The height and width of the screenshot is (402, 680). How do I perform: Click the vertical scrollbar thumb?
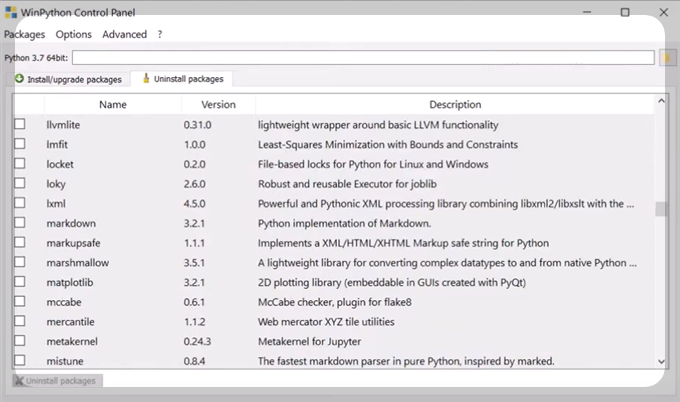pyautogui.click(x=661, y=209)
